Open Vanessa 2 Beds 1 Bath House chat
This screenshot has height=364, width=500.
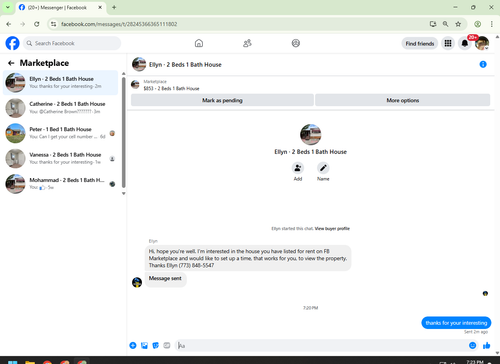point(60,159)
